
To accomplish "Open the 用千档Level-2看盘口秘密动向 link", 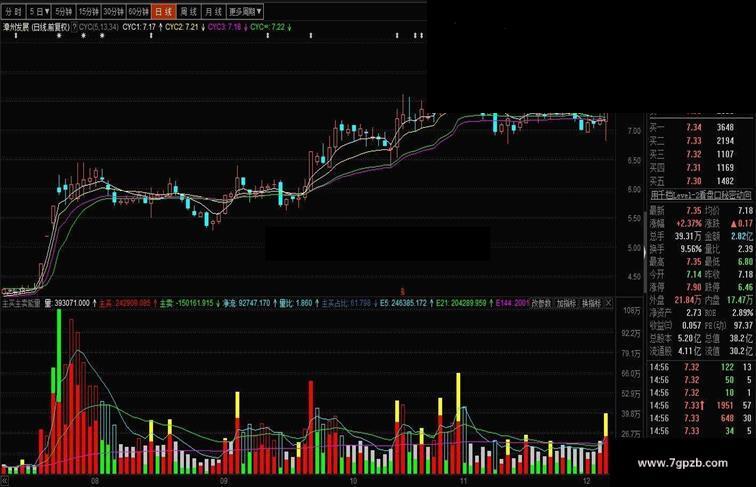I will (x=701, y=195).
